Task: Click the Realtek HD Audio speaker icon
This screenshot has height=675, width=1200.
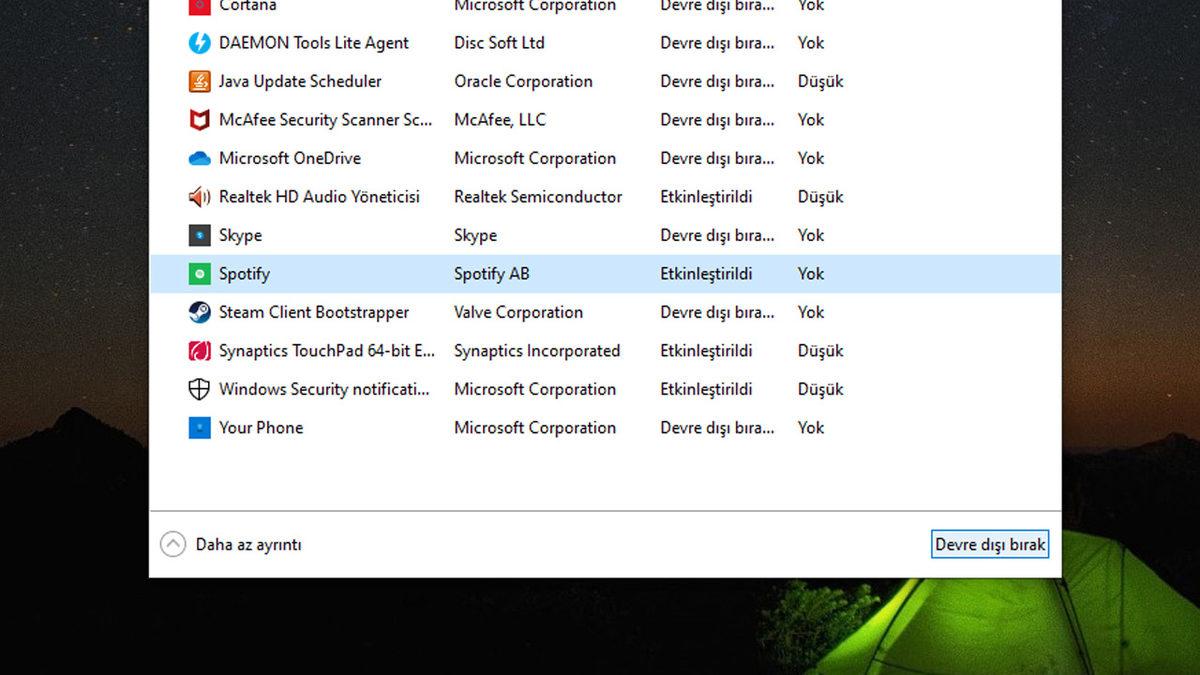Action: 199,196
